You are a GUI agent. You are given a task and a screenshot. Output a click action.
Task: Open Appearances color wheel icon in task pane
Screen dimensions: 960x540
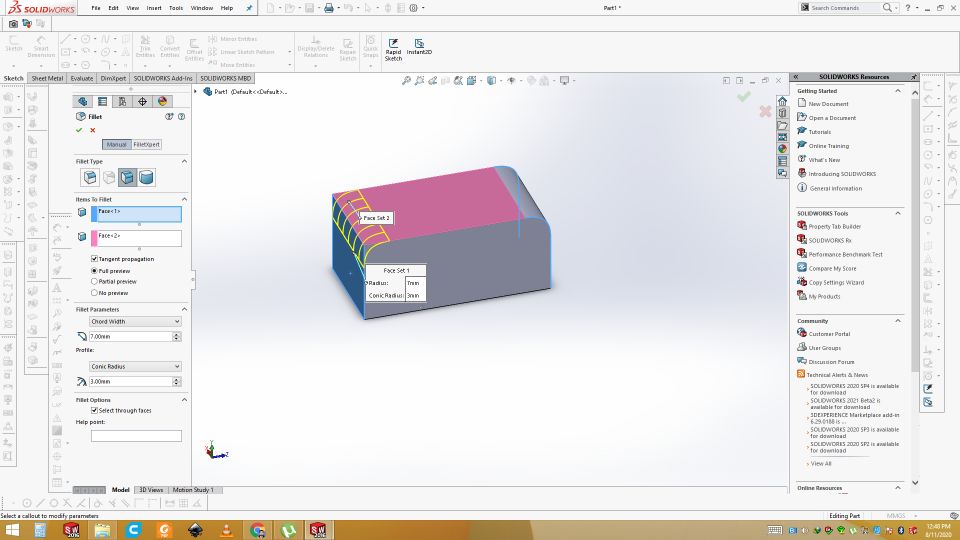[782, 149]
